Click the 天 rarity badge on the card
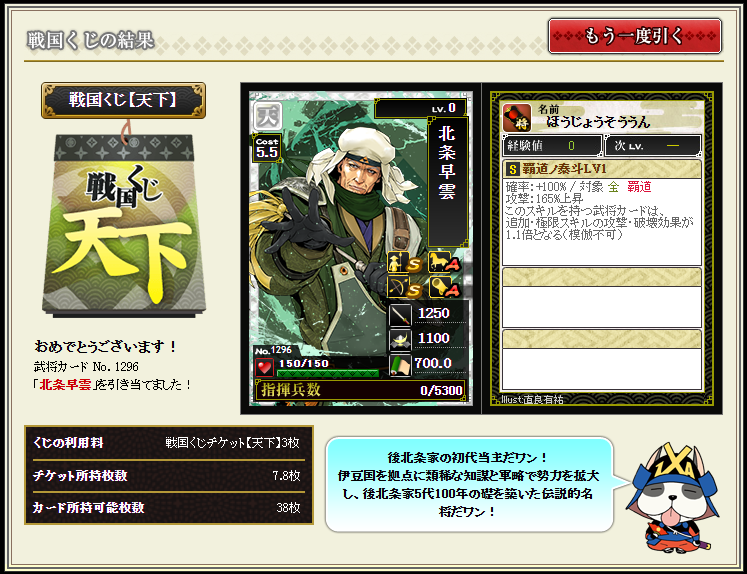This screenshot has height=574, width=747. click(267, 116)
